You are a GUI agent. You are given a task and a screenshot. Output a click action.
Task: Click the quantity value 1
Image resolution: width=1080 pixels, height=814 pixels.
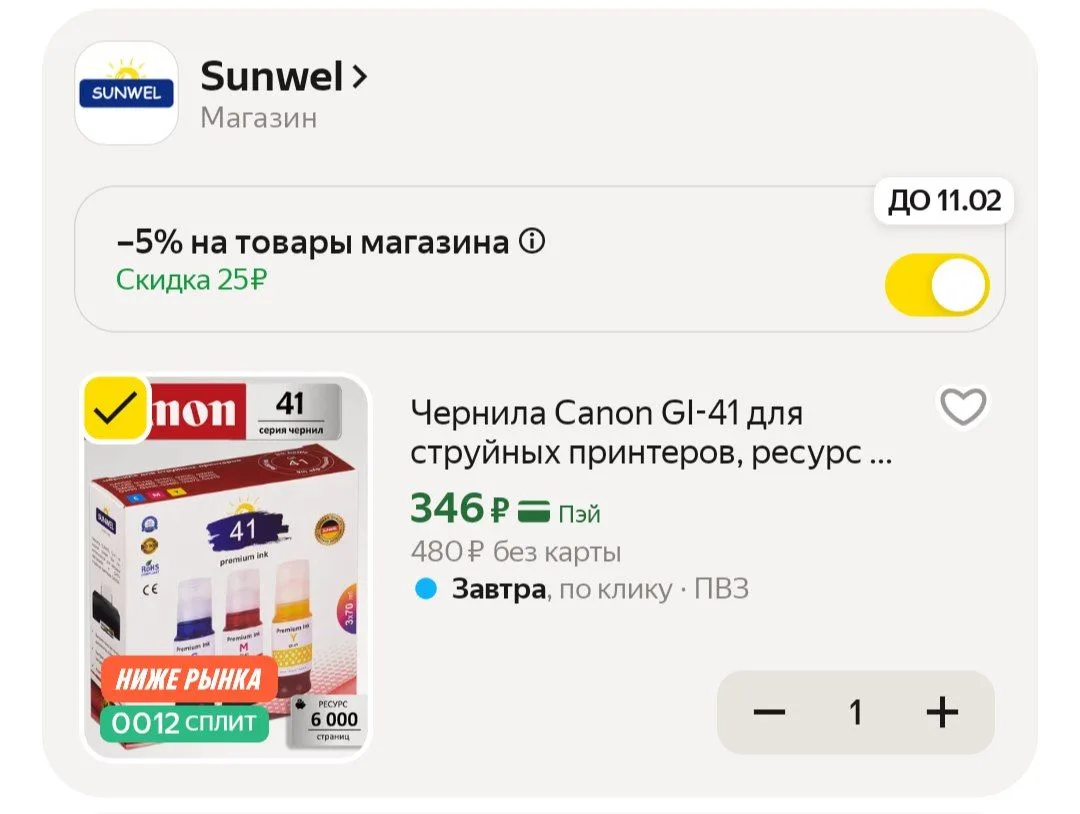855,712
